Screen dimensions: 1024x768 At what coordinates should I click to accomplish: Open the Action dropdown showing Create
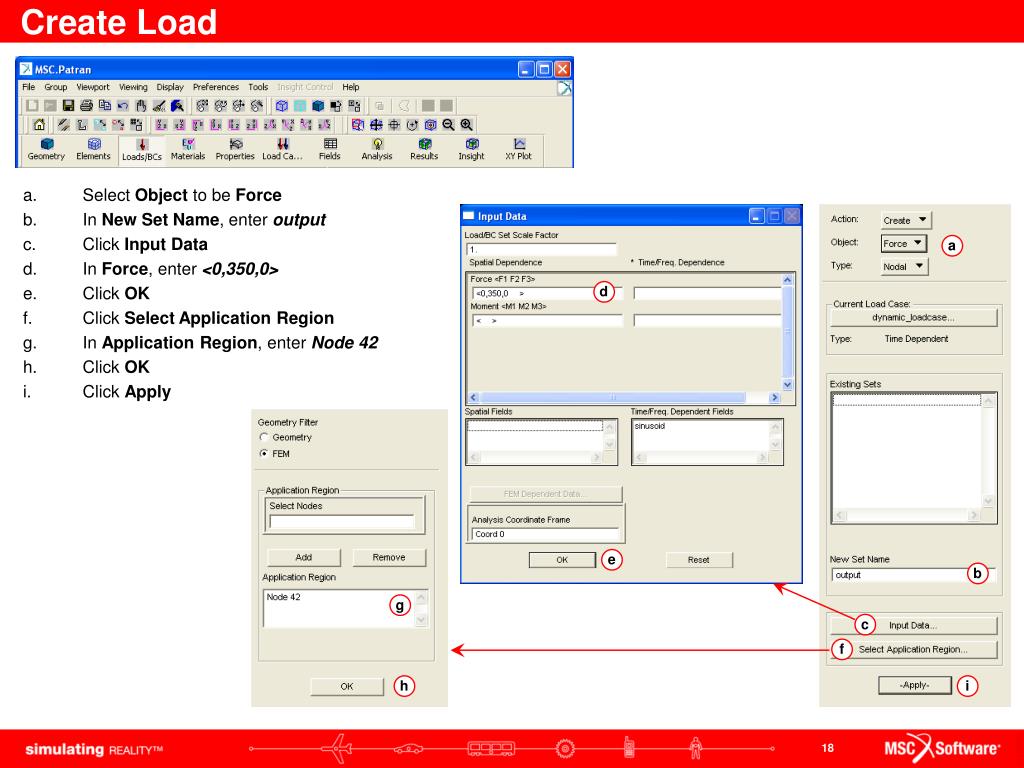coord(905,220)
